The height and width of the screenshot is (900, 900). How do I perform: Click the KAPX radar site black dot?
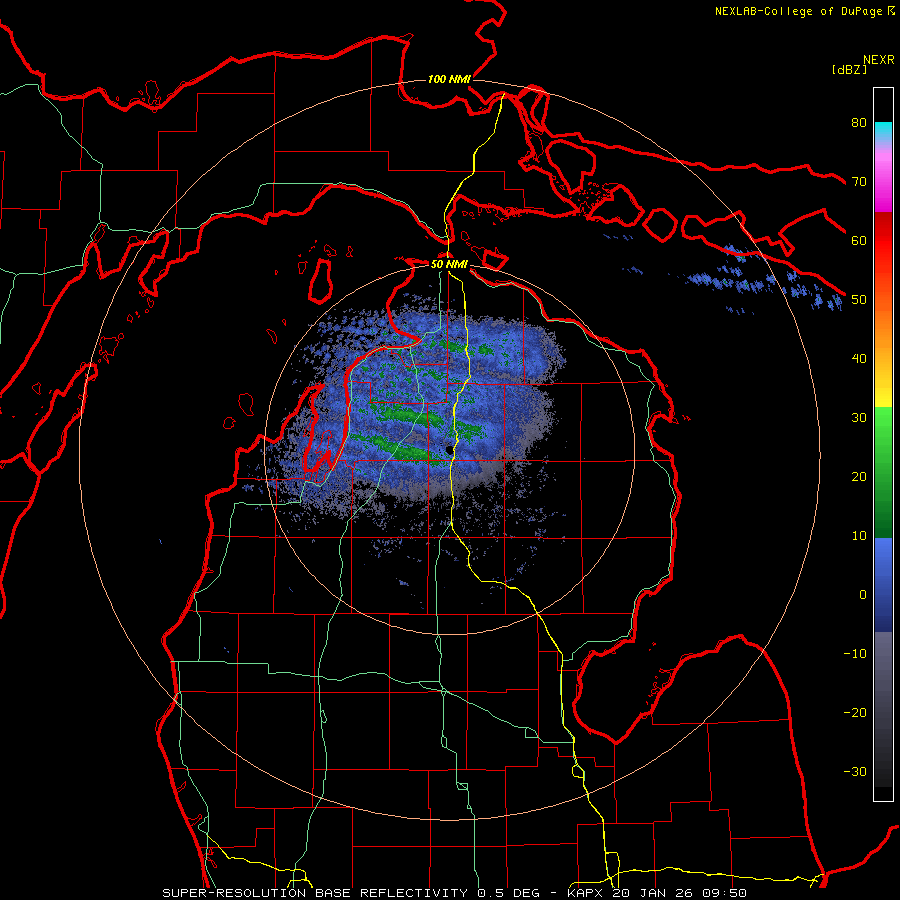pyautogui.click(x=449, y=450)
